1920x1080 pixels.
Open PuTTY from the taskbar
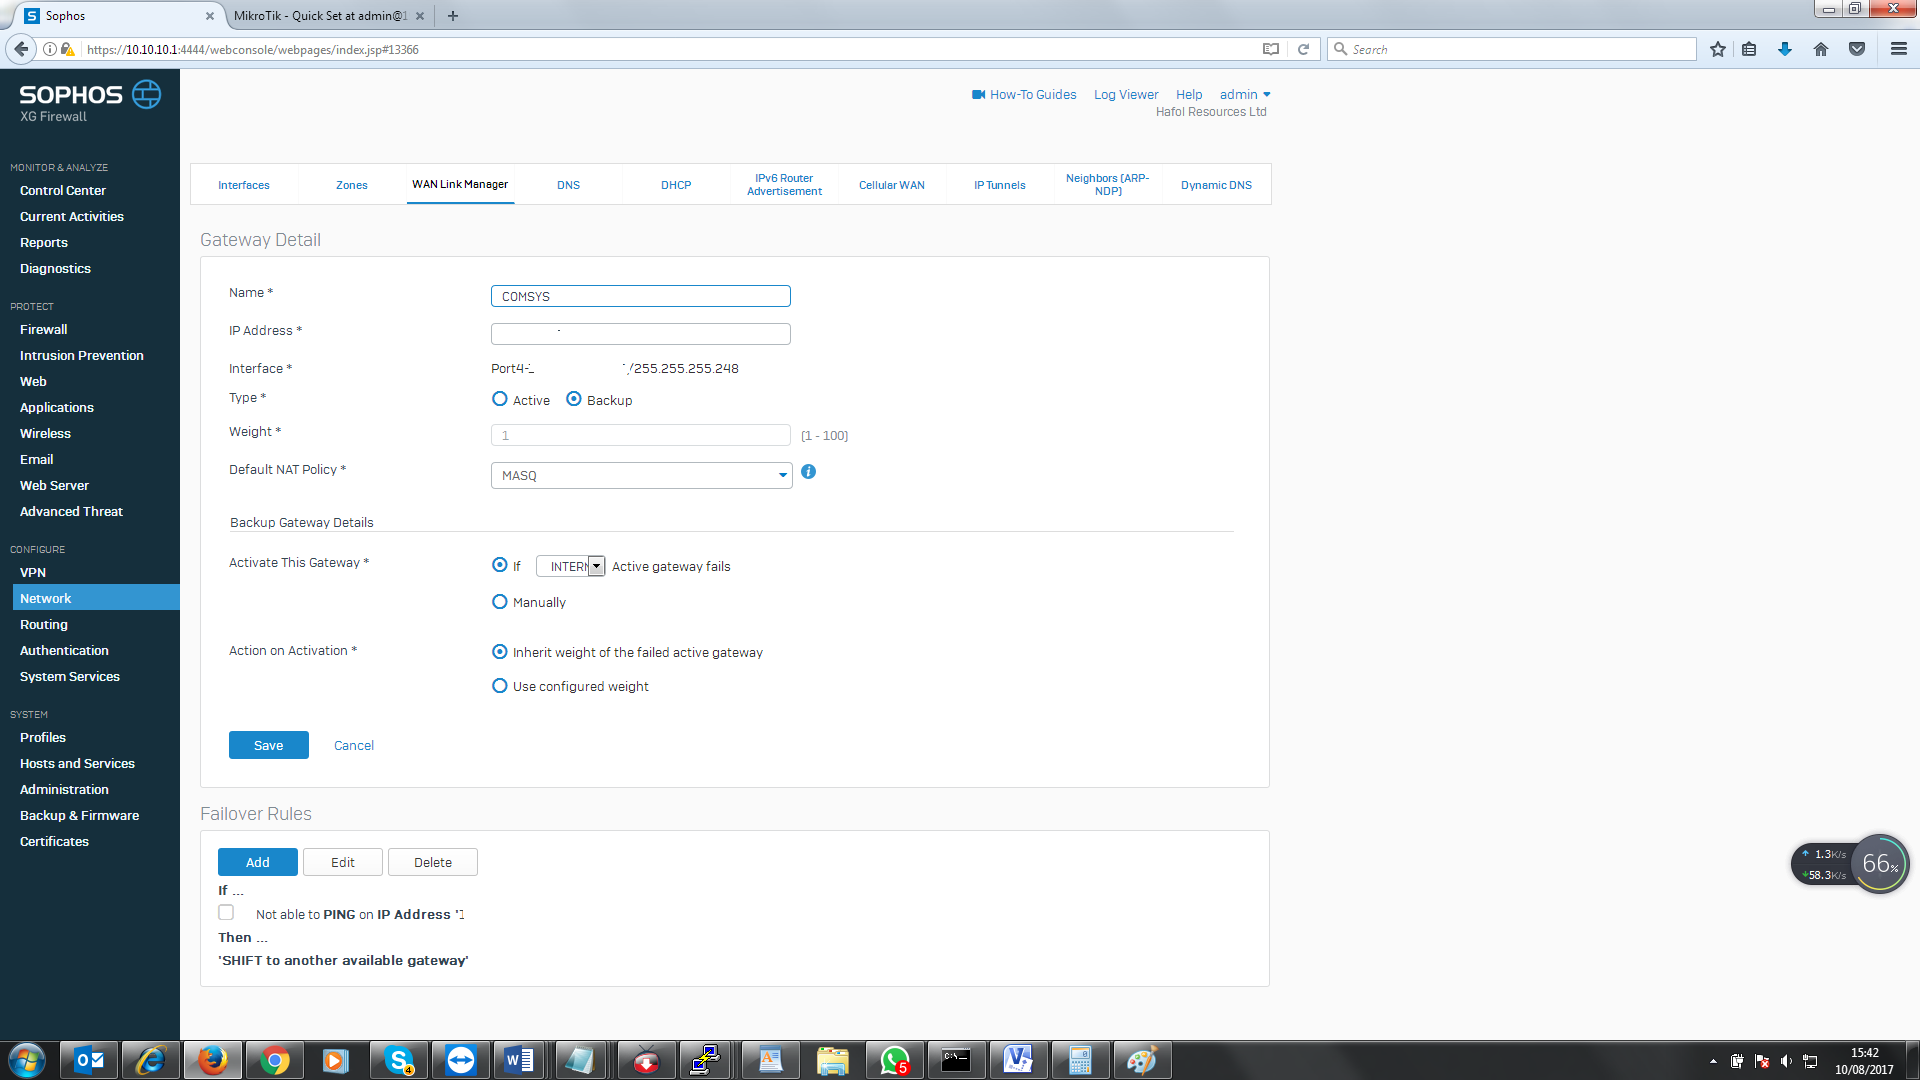click(706, 1060)
